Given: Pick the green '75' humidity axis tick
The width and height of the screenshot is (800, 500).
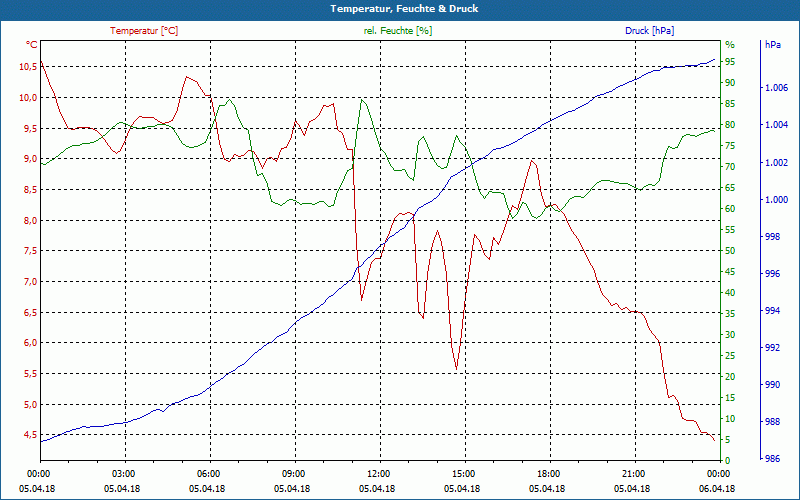Looking at the screenshot, I should click(x=730, y=146).
